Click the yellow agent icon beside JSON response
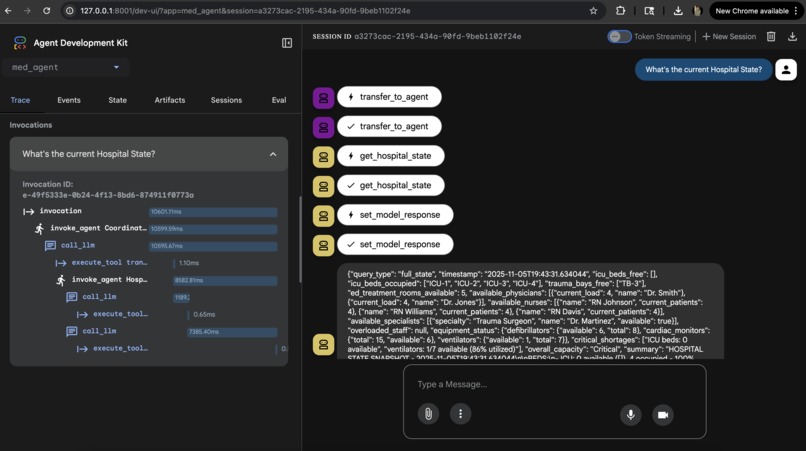The height and width of the screenshot is (451, 806). click(323, 344)
